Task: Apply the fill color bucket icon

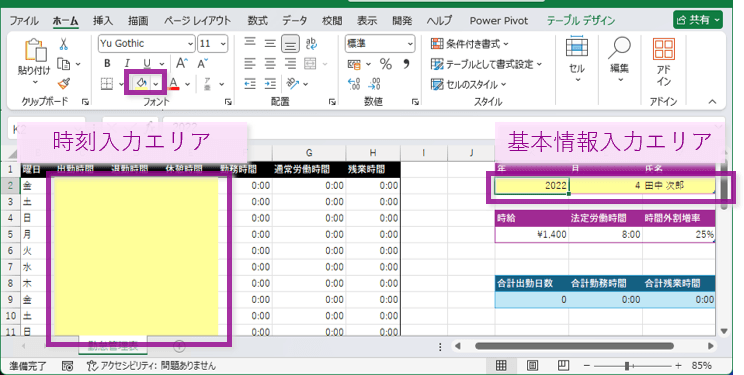Action: tap(141, 84)
